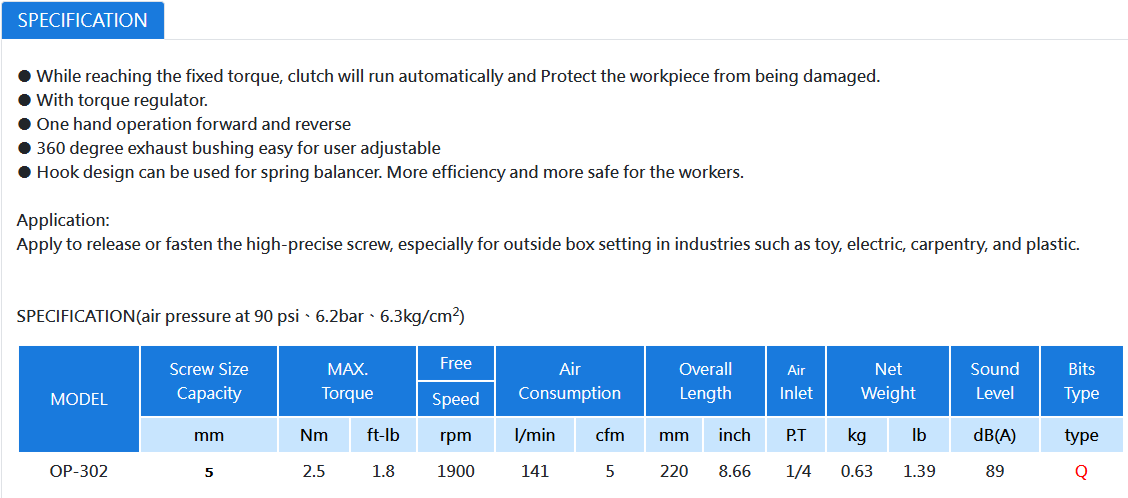Select the kg unit cell
This screenshot has width=1128, height=498.
(x=857, y=435)
